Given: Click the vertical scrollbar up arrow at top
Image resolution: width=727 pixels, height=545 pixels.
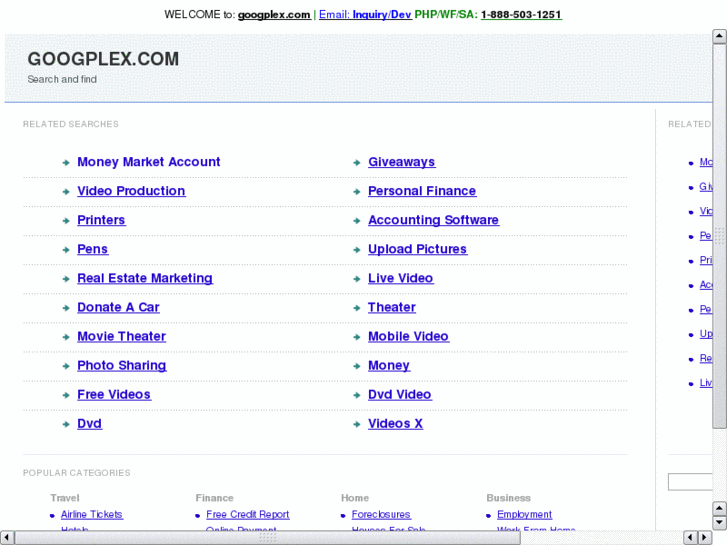Looking at the screenshot, I should pyautogui.click(x=720, y=36).
